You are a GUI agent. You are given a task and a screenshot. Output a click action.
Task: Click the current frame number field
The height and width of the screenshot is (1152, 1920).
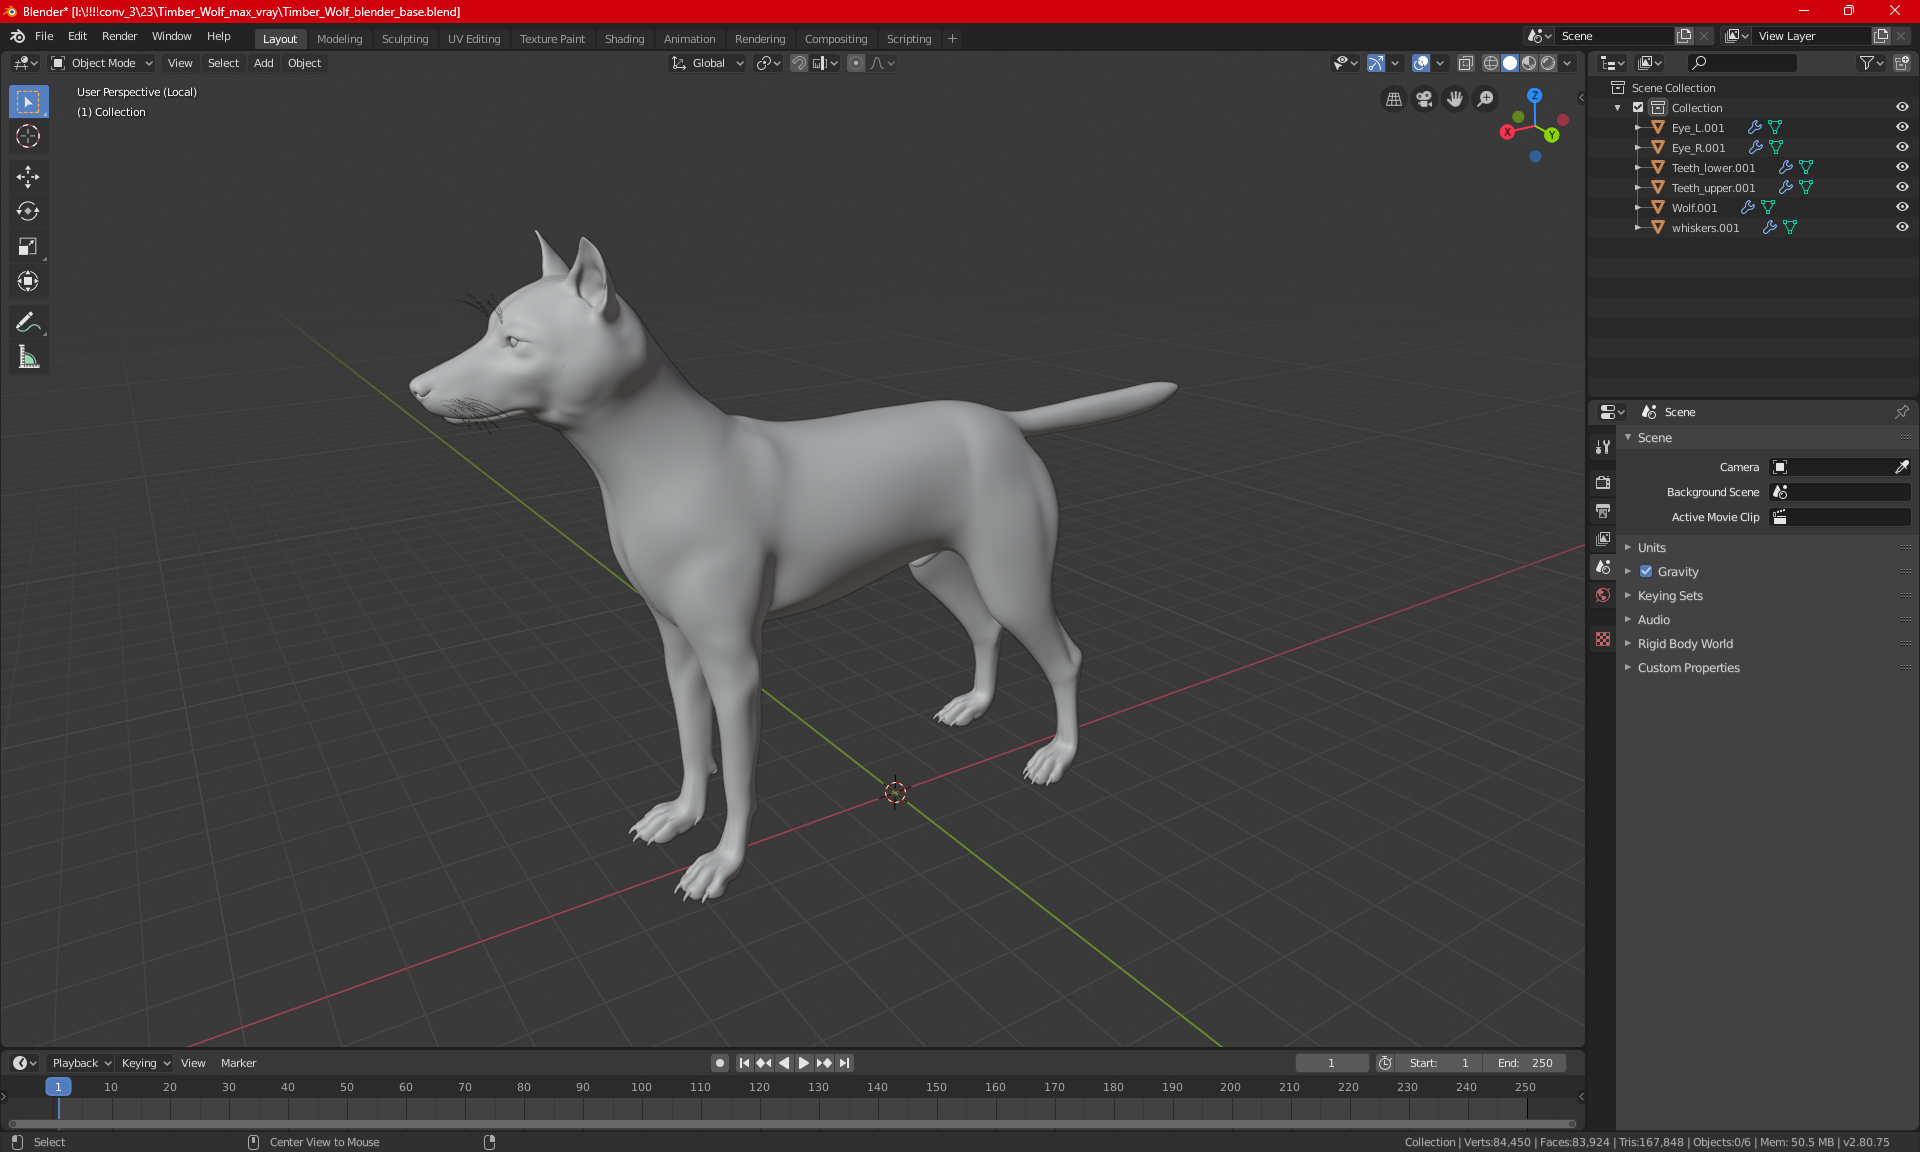pyautogui.click(x=1331, y=1063)
